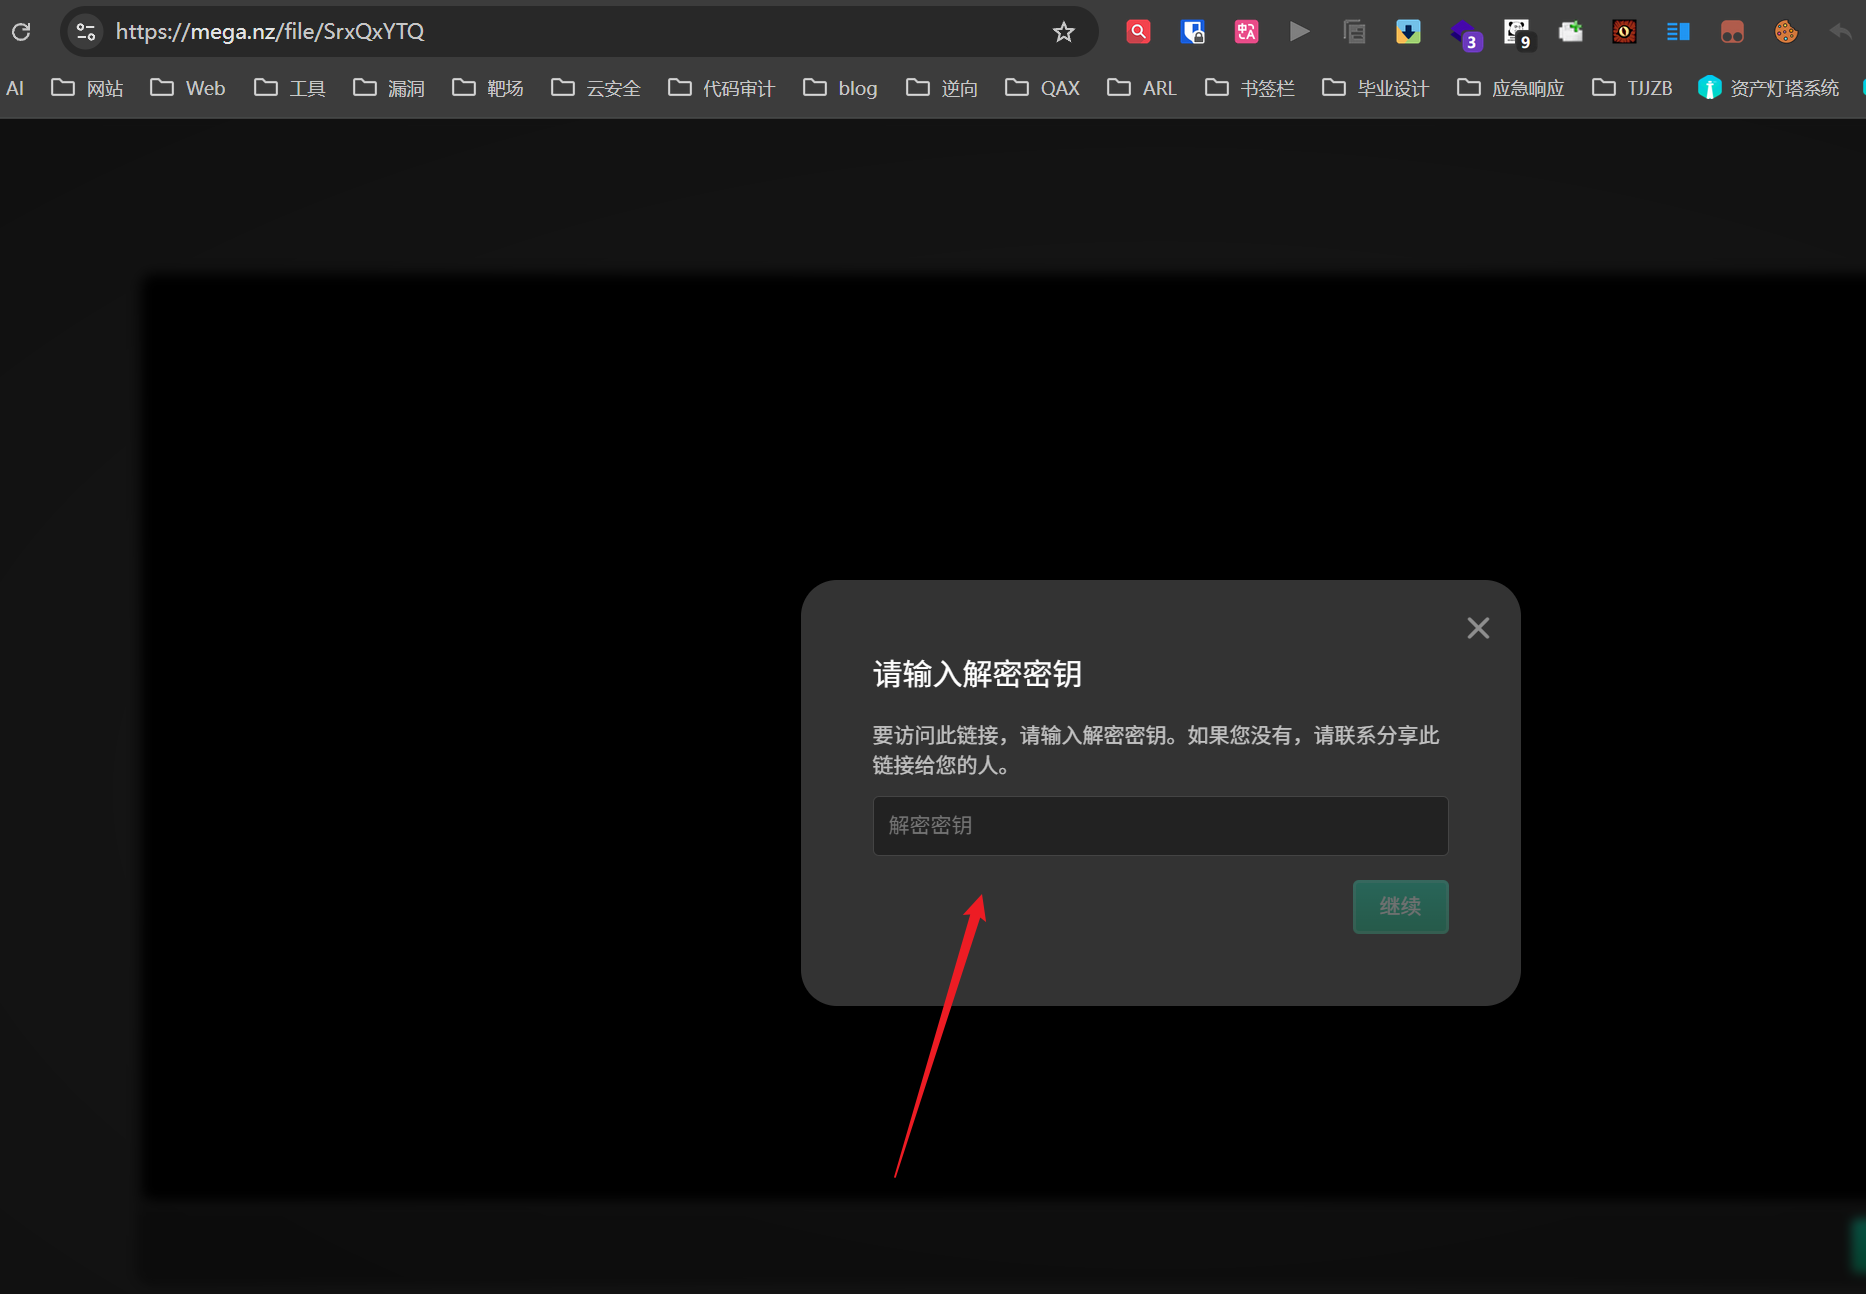Image resolution: width=1866 pixels, height=1294 pixels.
Task: Click the blue download arrow extension
Action: pyautogui.click(x=1408, y=32)
